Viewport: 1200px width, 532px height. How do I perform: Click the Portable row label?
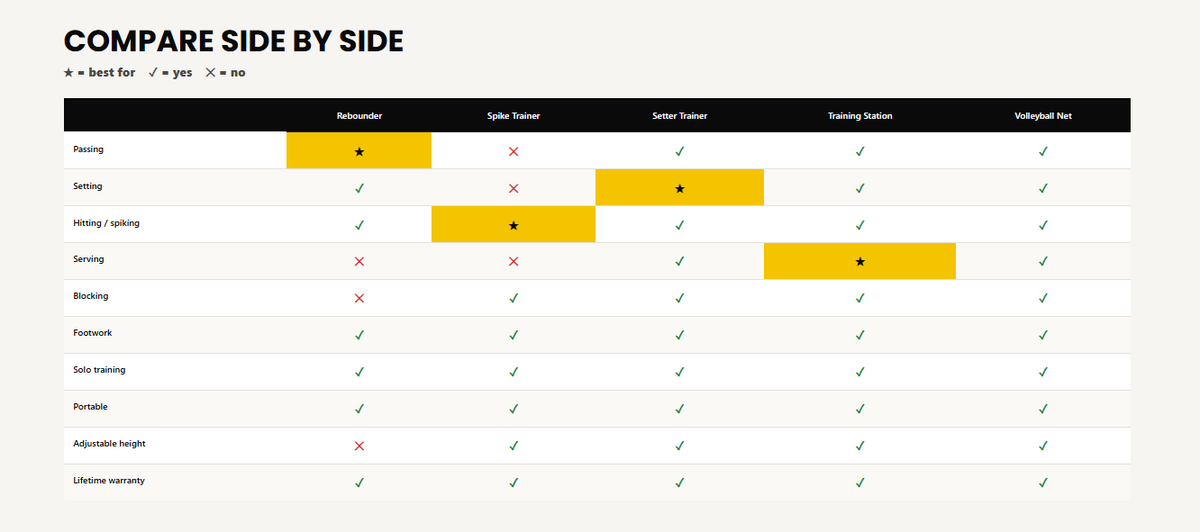(x=90, y=407)
